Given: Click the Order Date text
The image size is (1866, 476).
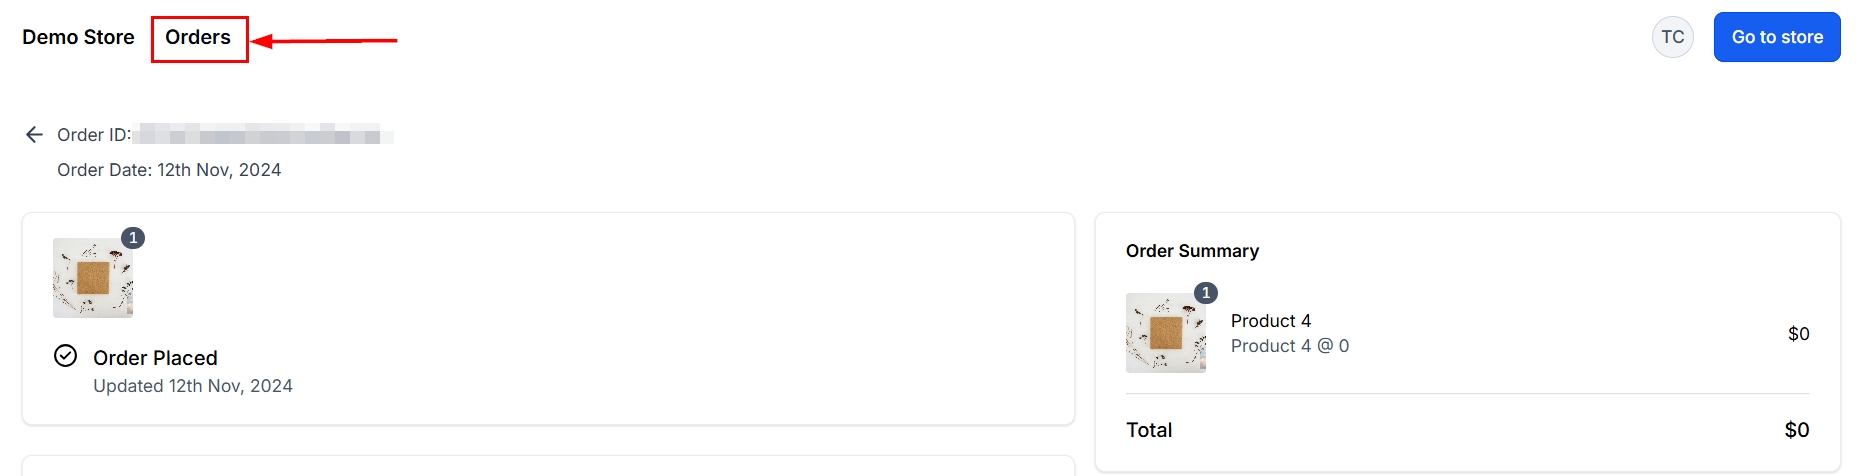Looking at the screenshot, I should [169, 170].
